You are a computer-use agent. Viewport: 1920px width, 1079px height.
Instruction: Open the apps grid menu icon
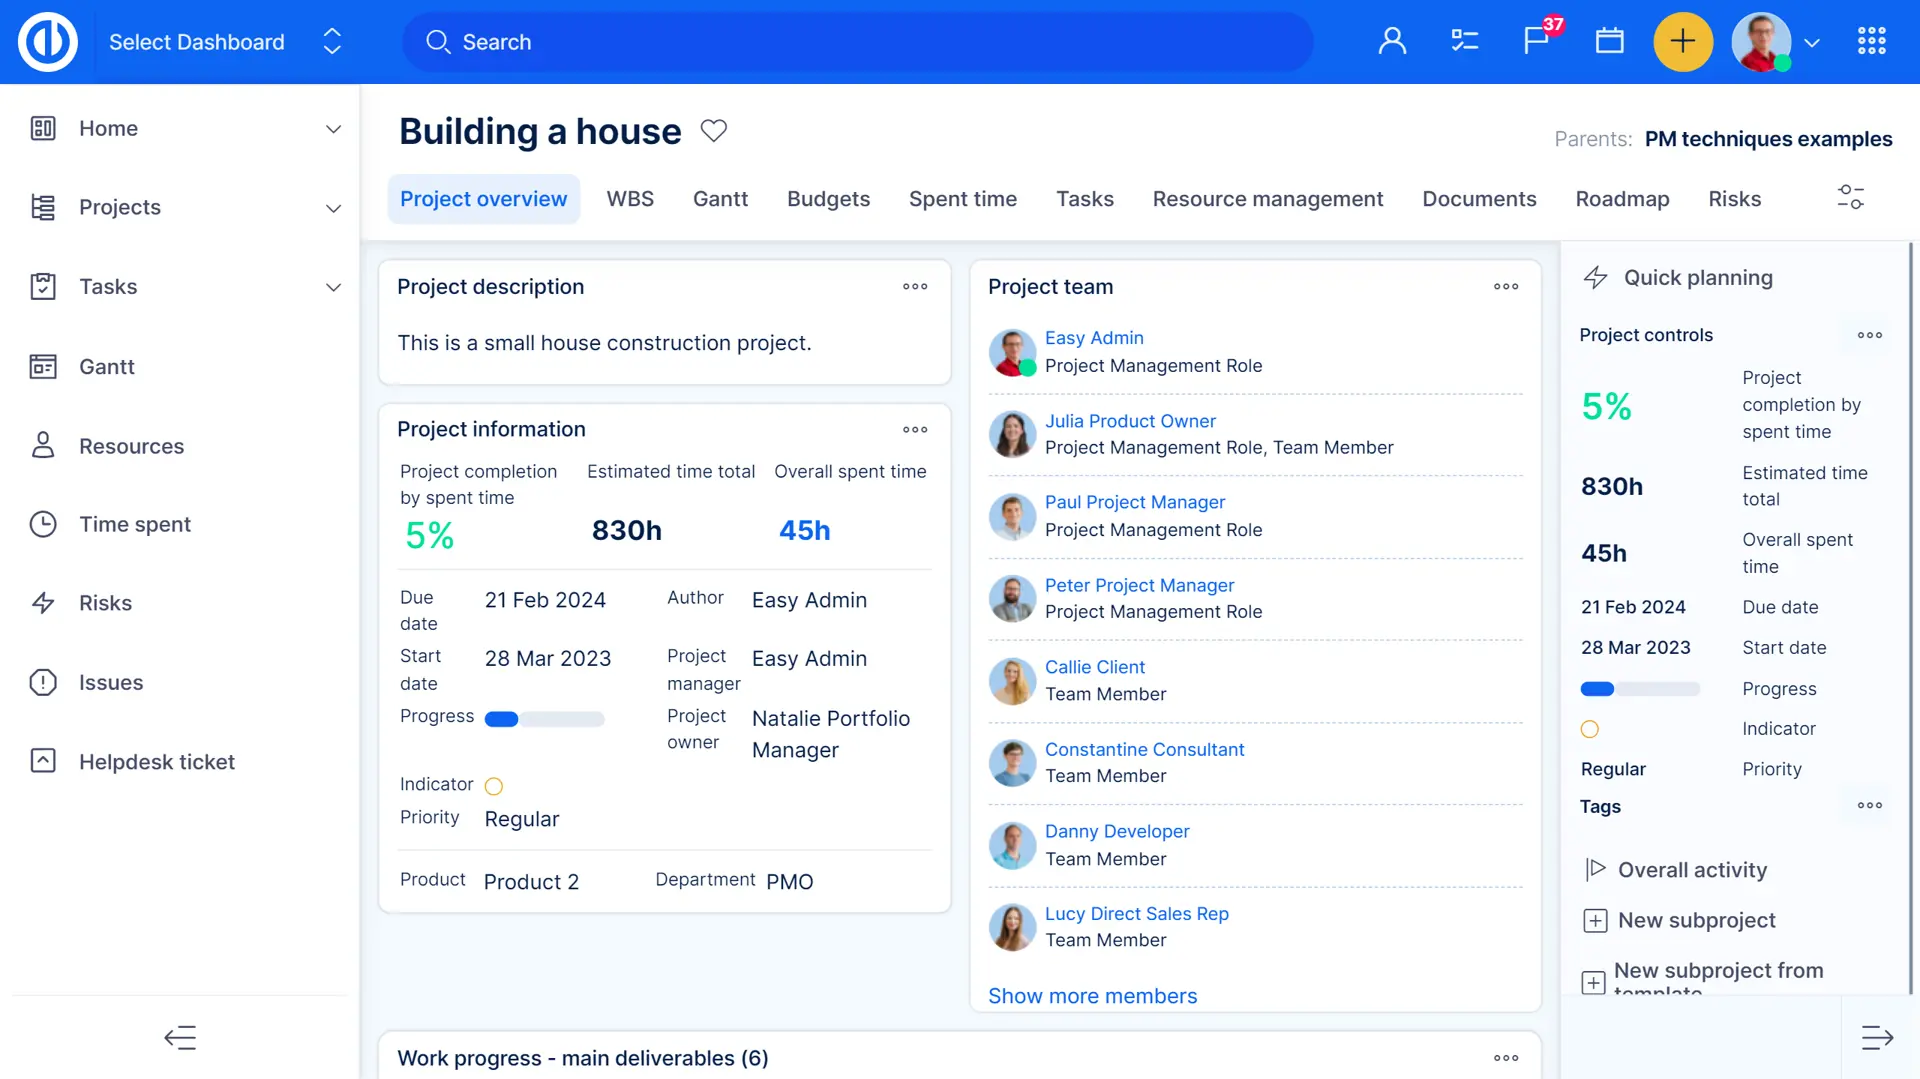1871,41
